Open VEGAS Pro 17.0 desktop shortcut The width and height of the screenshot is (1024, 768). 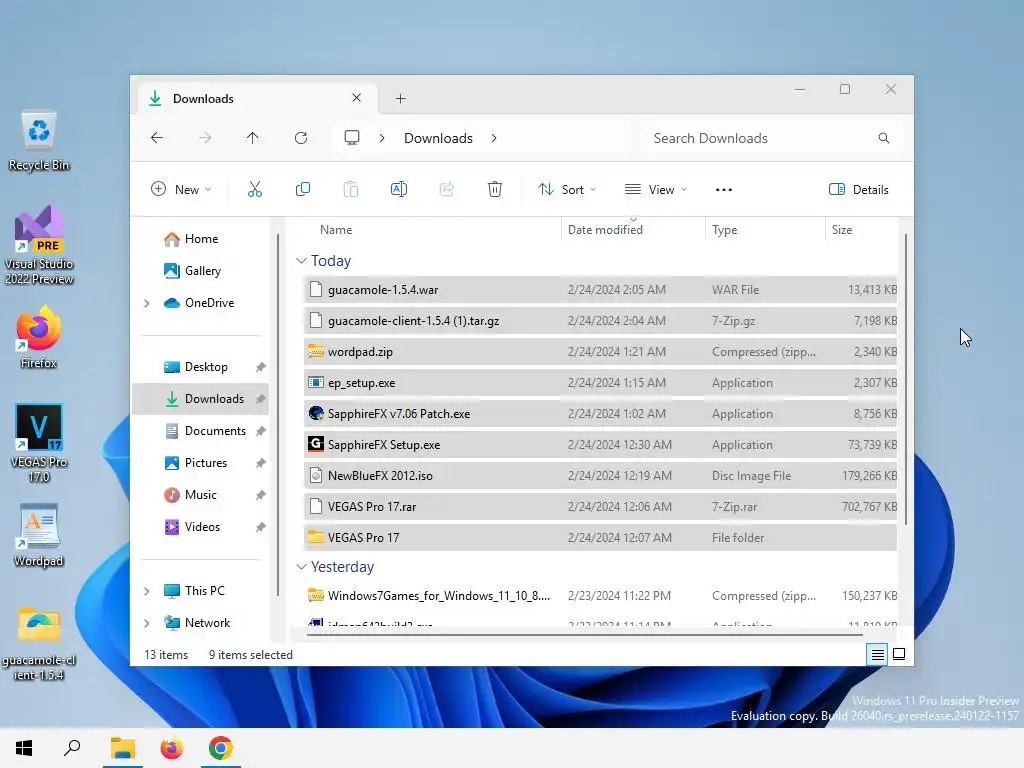point(39,443)
